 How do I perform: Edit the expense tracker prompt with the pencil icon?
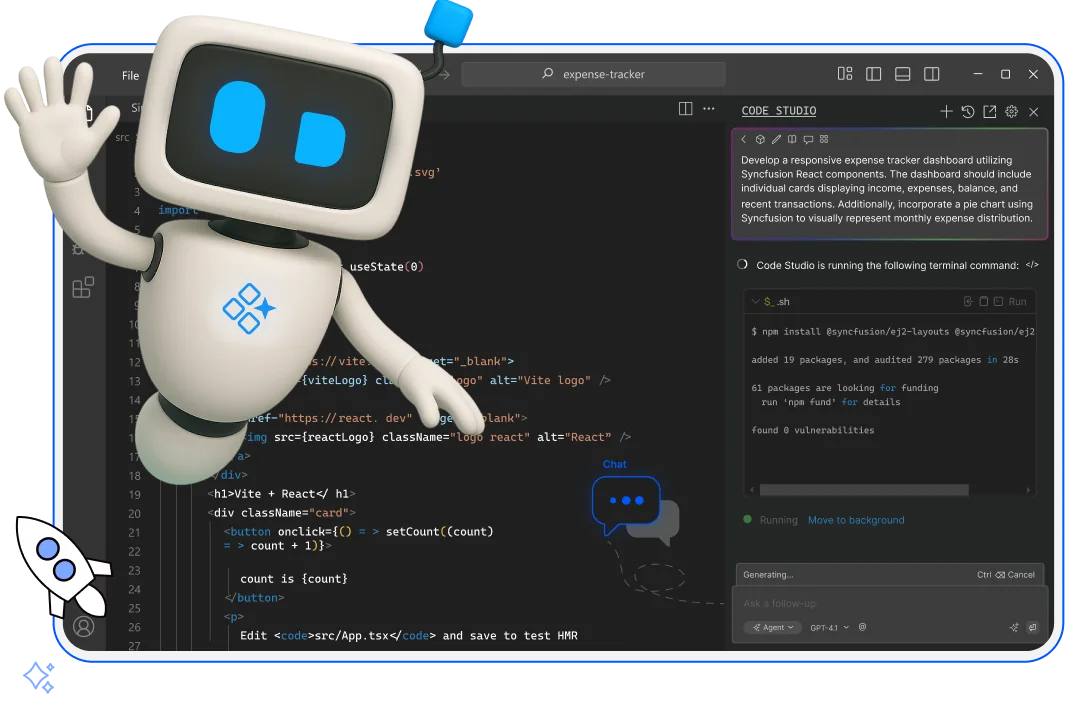[777, 139]
